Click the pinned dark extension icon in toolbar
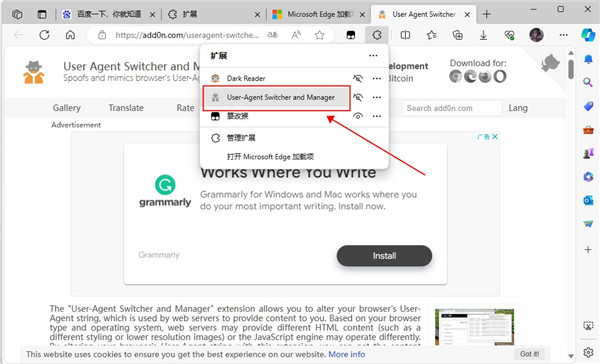Image resolution: width=600 pixels, height=364 pixels. [x=351, y=35]
